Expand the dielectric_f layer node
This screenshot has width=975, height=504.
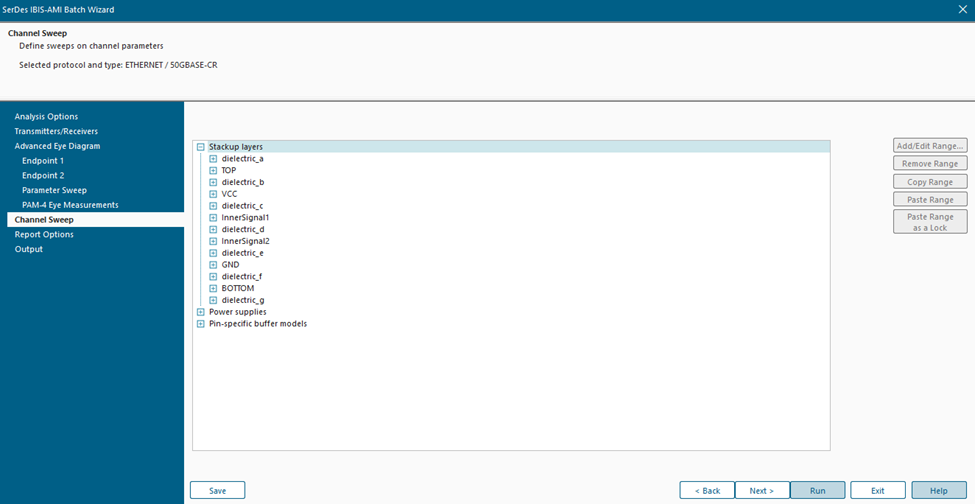coord(213,277)
